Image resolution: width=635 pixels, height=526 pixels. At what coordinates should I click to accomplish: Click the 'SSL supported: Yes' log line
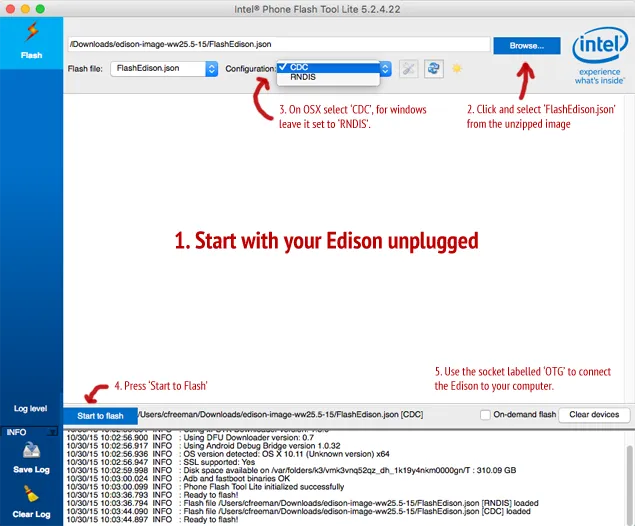[161, 462]
